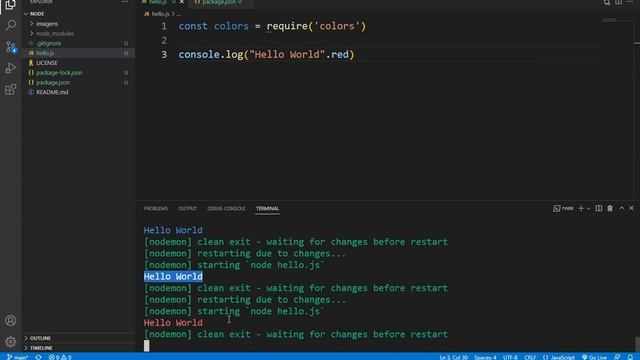Click the blue Hello World terminal line

[173, 230]
